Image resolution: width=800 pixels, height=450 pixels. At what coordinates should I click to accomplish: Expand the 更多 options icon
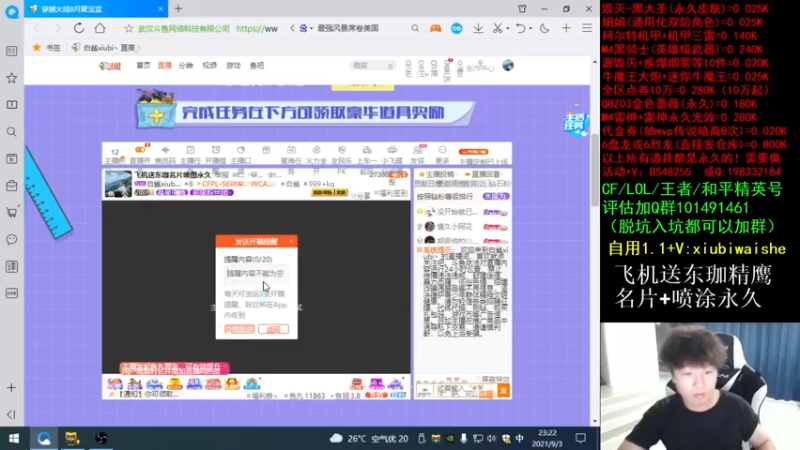click(442, 150)
